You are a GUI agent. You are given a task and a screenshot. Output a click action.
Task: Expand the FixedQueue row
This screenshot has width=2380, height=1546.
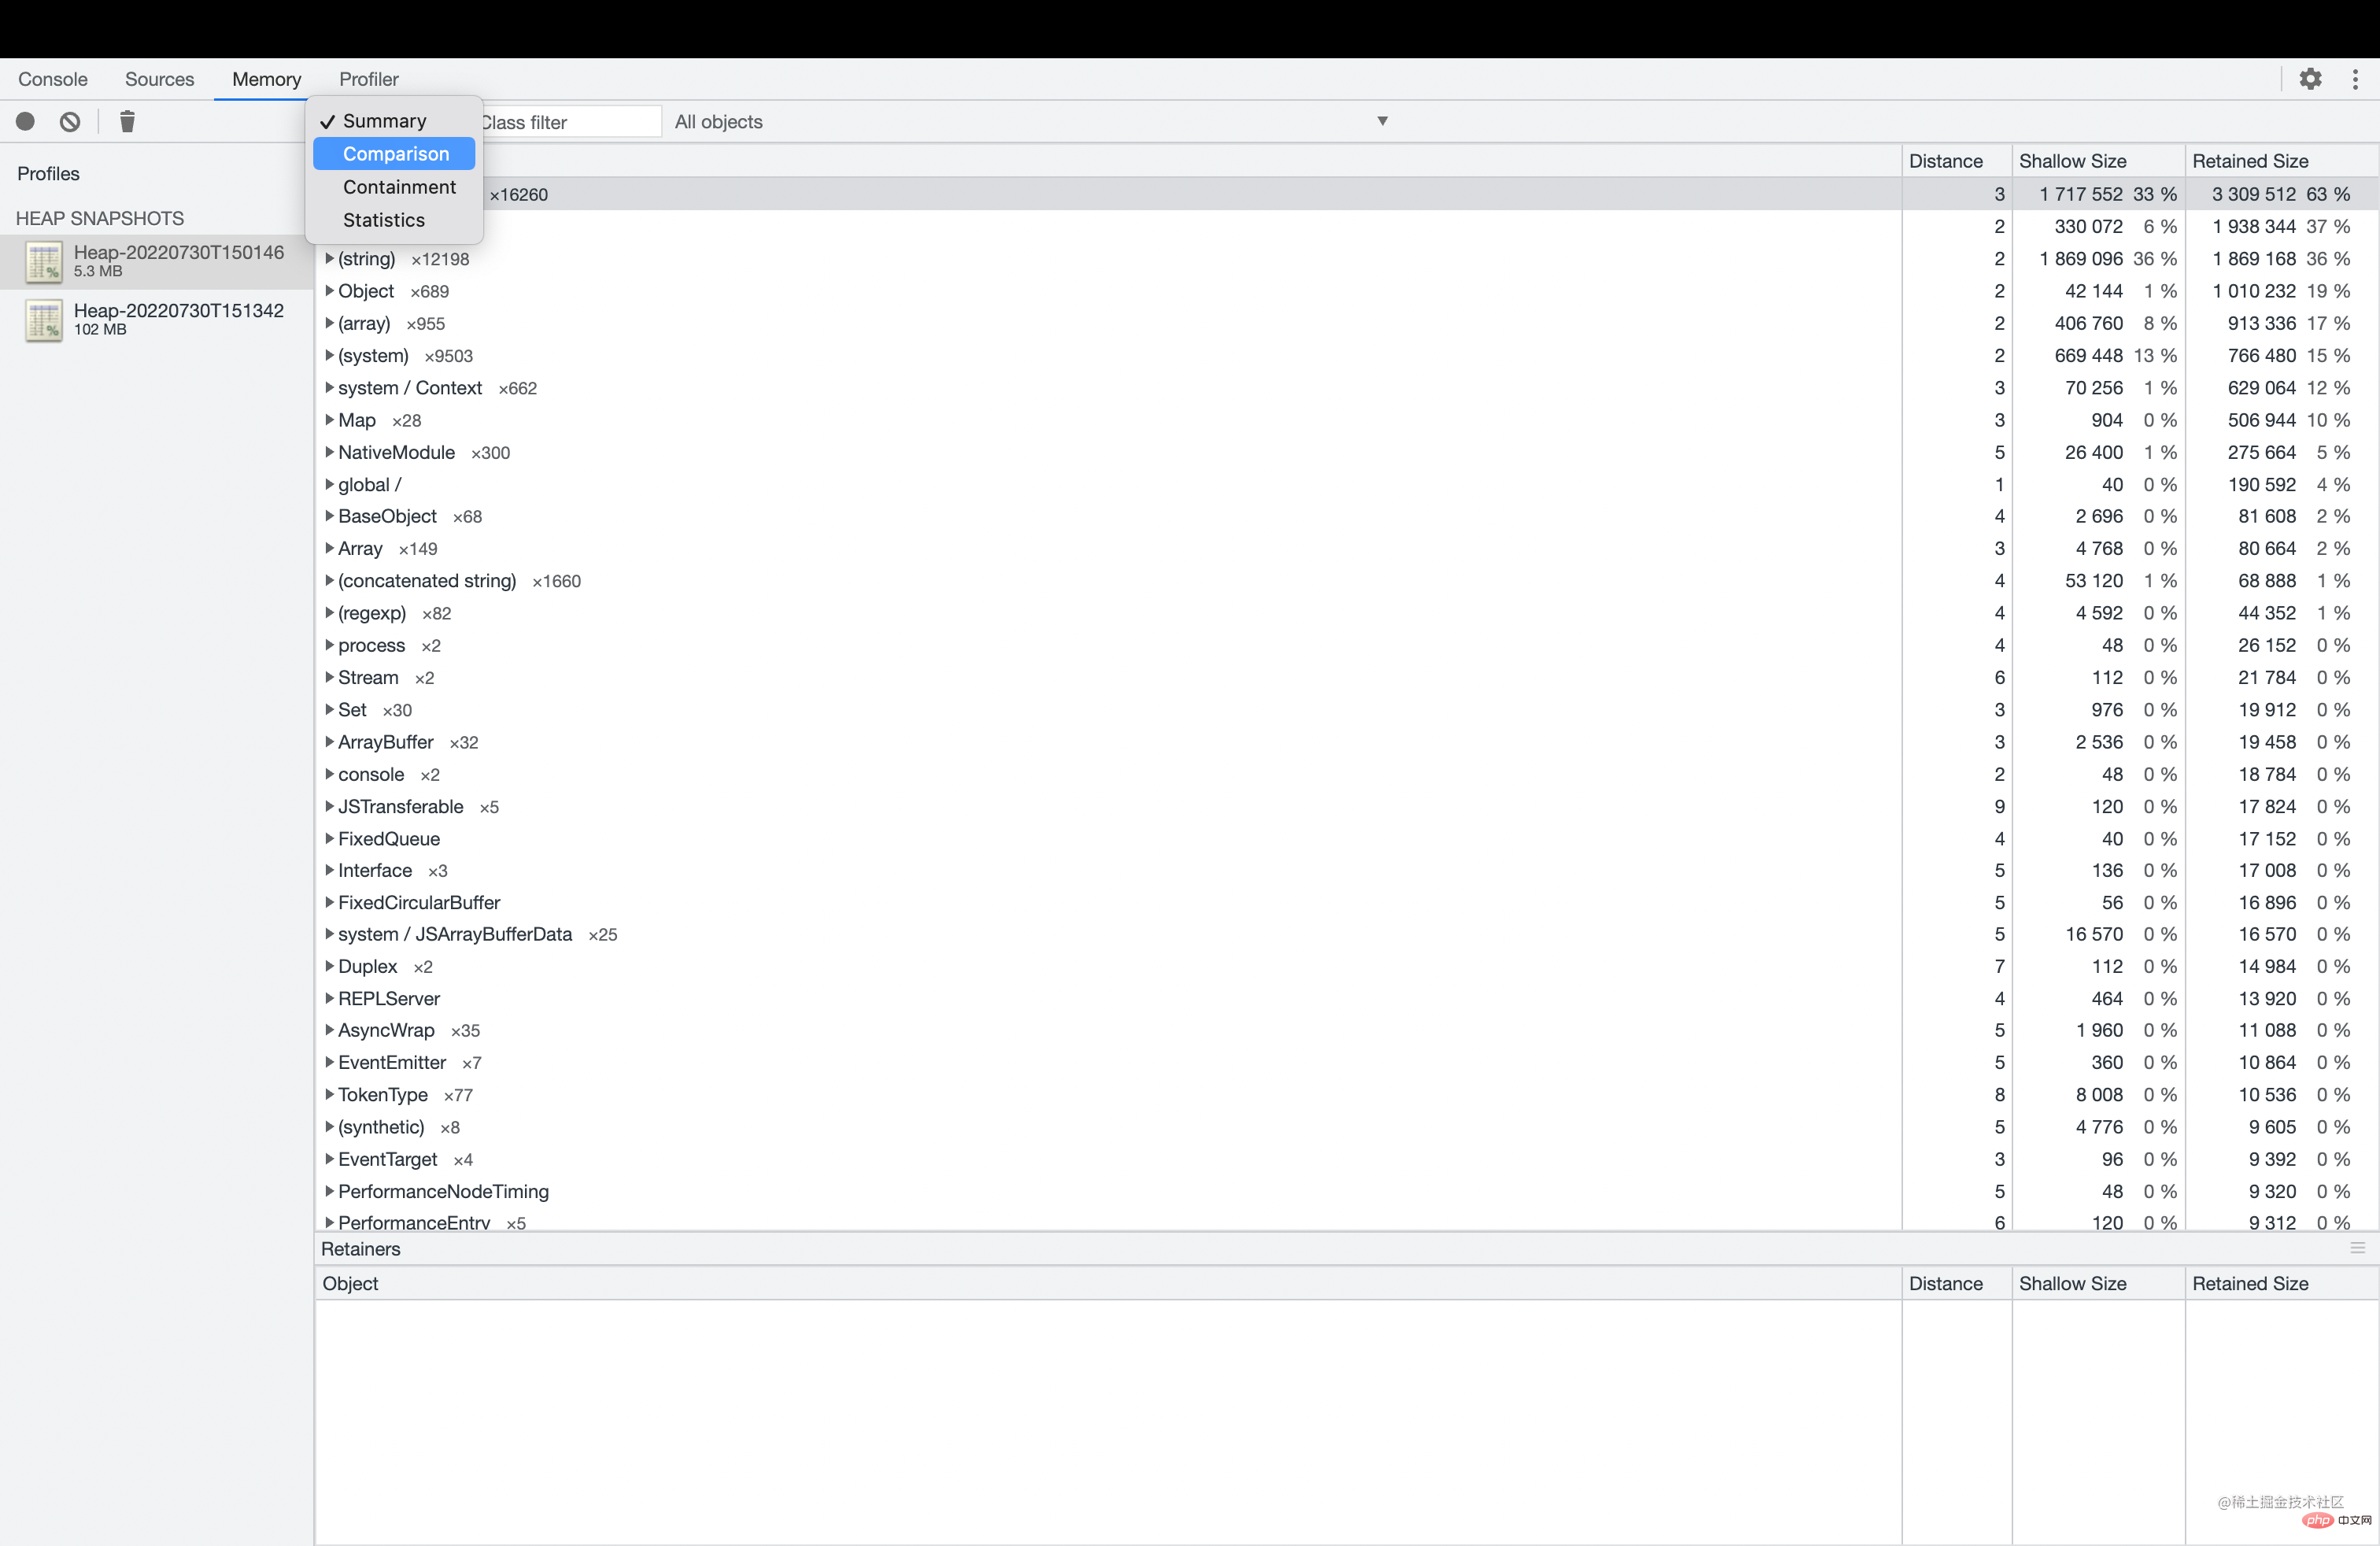tap(329, 839)
